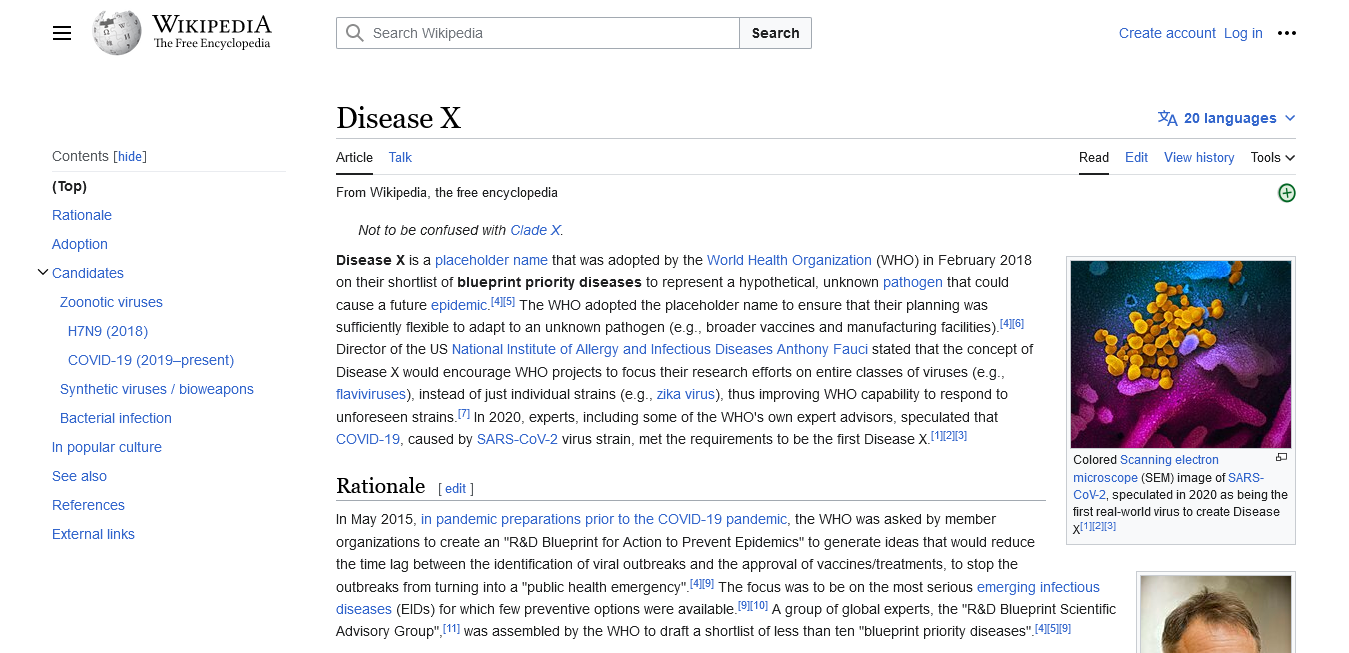1349x653 pixels.
Task: Go to External links section
Action: [x=93, y=534]
